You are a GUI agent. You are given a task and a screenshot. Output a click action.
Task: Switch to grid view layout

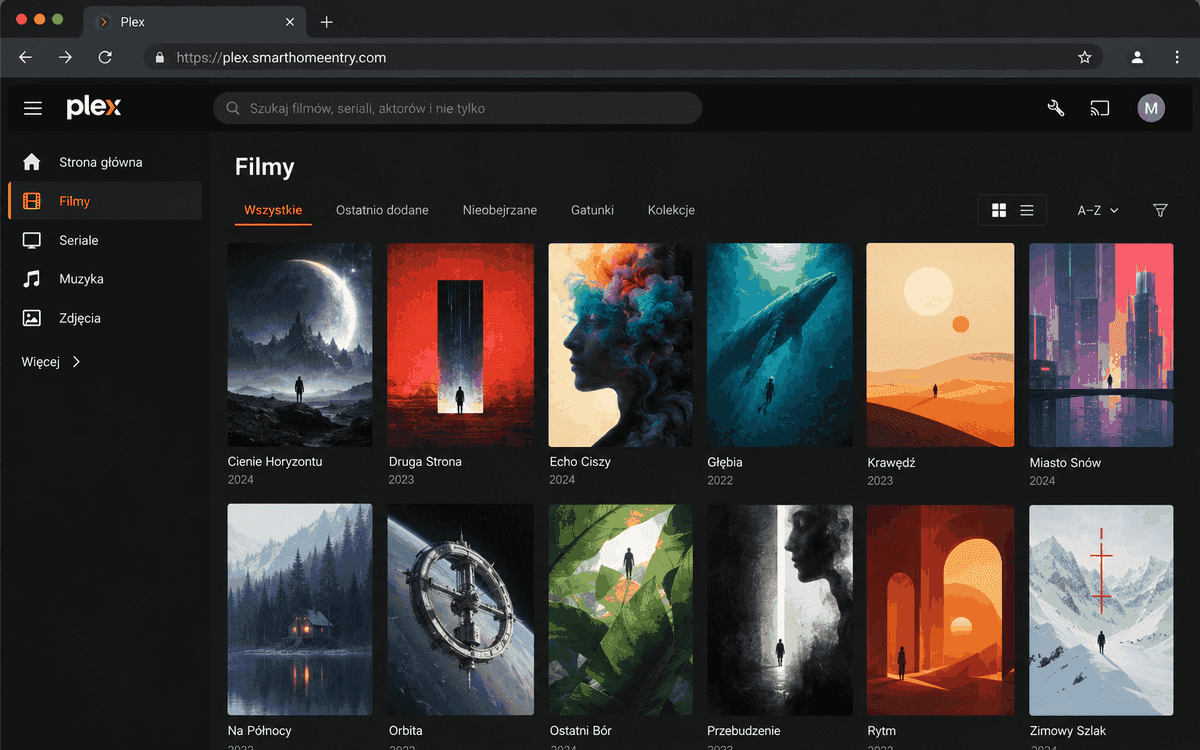coord(999,210)
